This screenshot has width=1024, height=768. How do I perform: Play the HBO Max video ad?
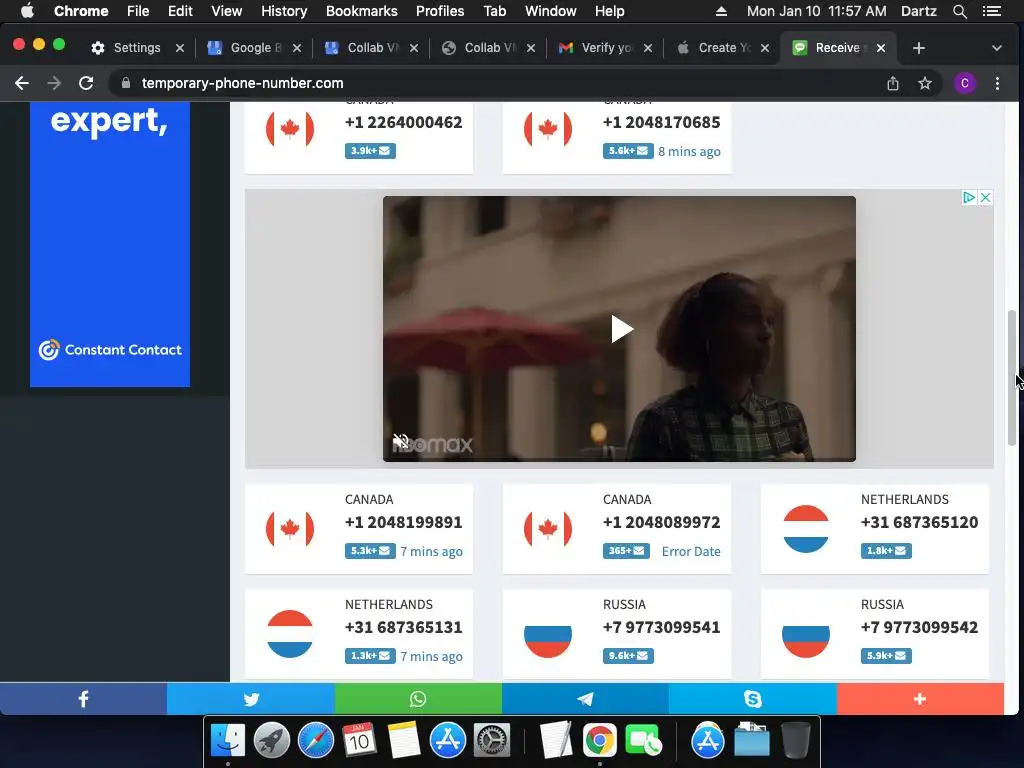[x=621, y=328]
